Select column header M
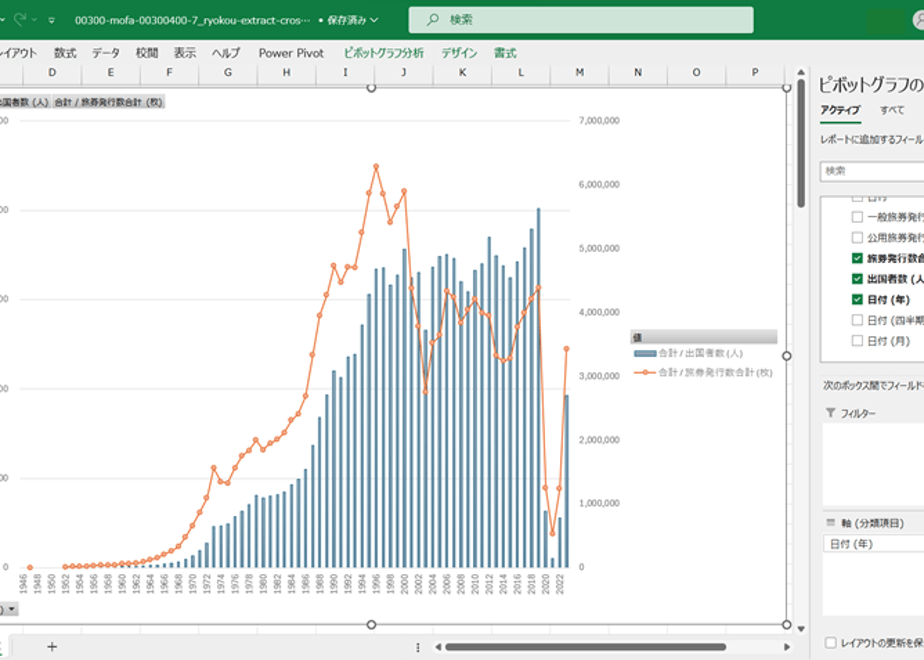Image resolution: width=924 pixels, height=660 pixels. click(x=580, y=72)
